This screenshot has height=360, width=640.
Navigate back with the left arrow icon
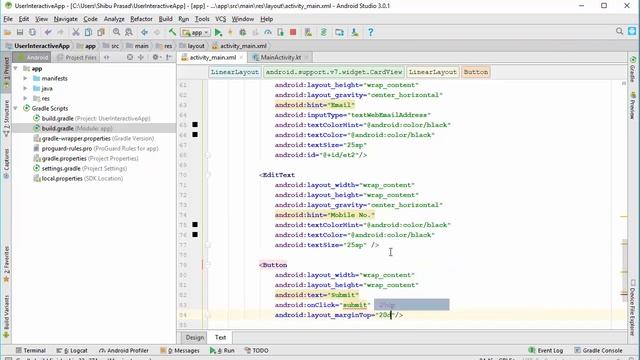[144, 32]
